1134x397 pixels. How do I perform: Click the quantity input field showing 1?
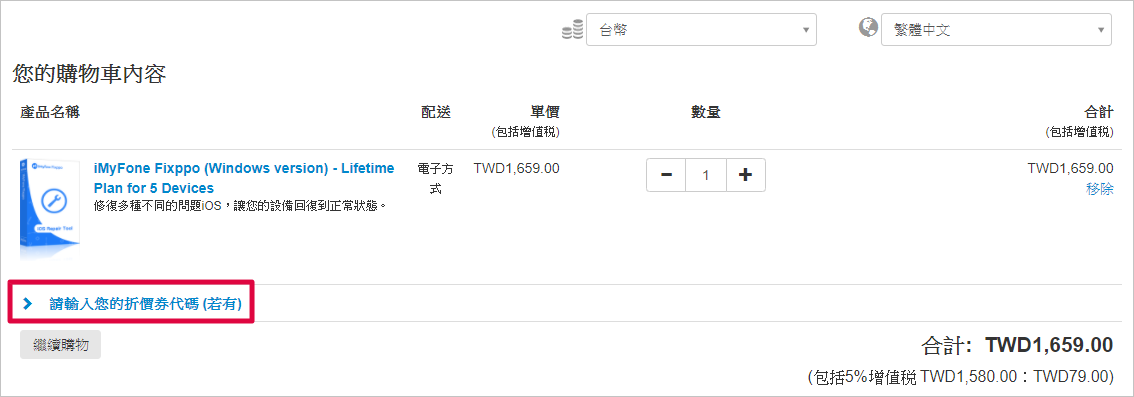click(706, 175)
